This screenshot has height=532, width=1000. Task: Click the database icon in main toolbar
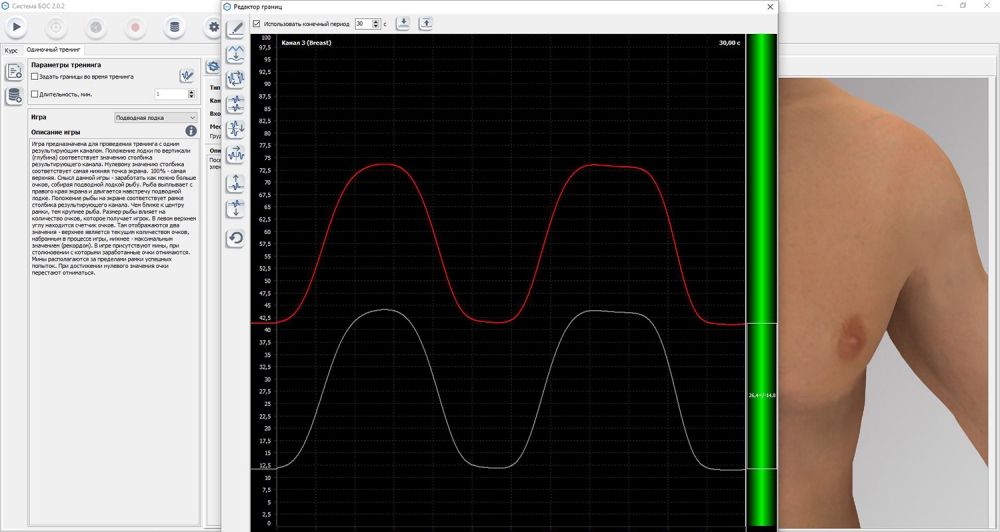click(x=174, y=27)
